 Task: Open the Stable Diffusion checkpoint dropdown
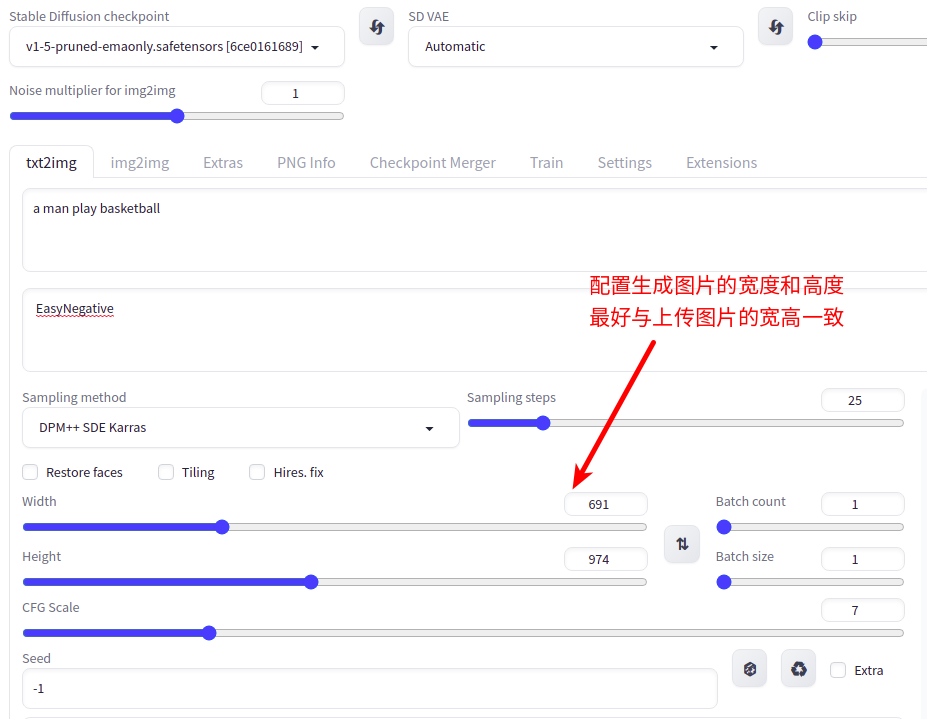click(176, 46)
